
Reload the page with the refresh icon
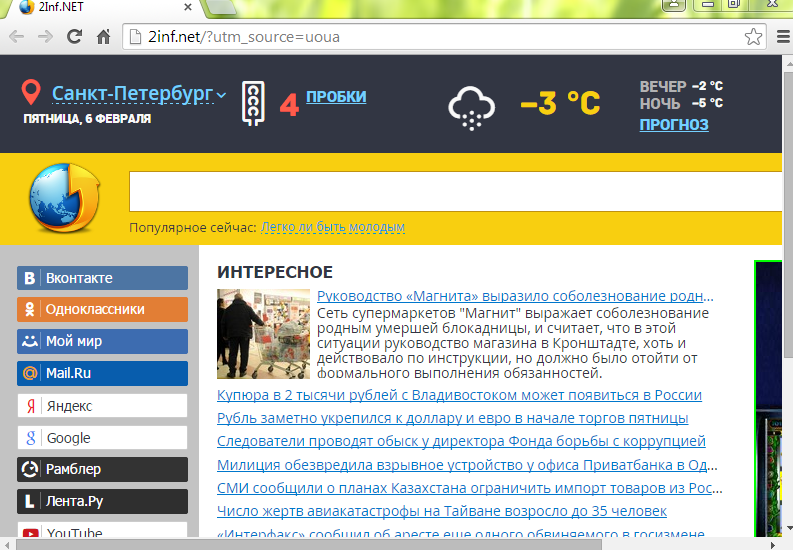74,36
